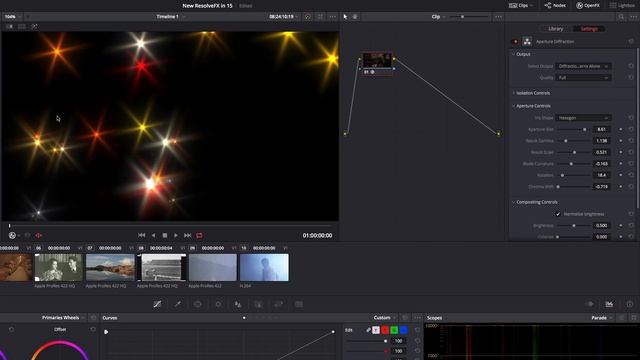Show the Scopes panel icon

coord(609,304)
